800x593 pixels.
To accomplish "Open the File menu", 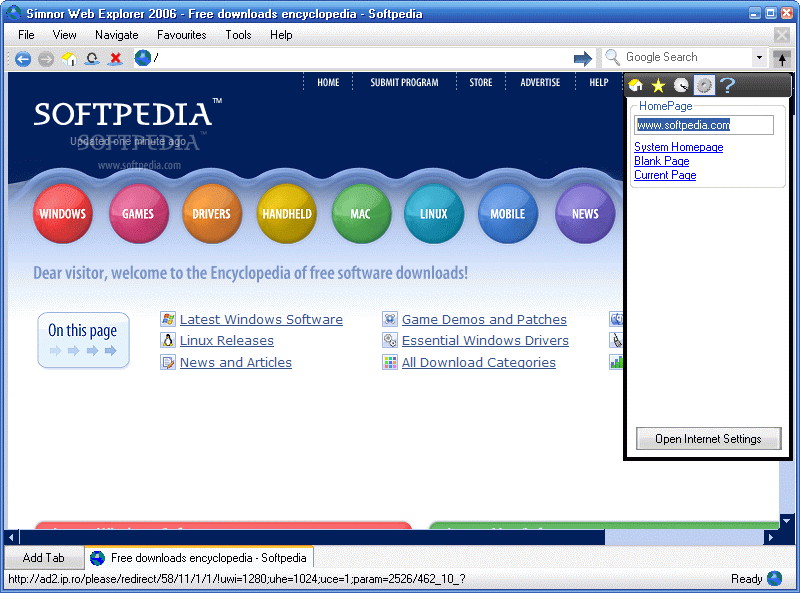I will click(x=26, y=35).
